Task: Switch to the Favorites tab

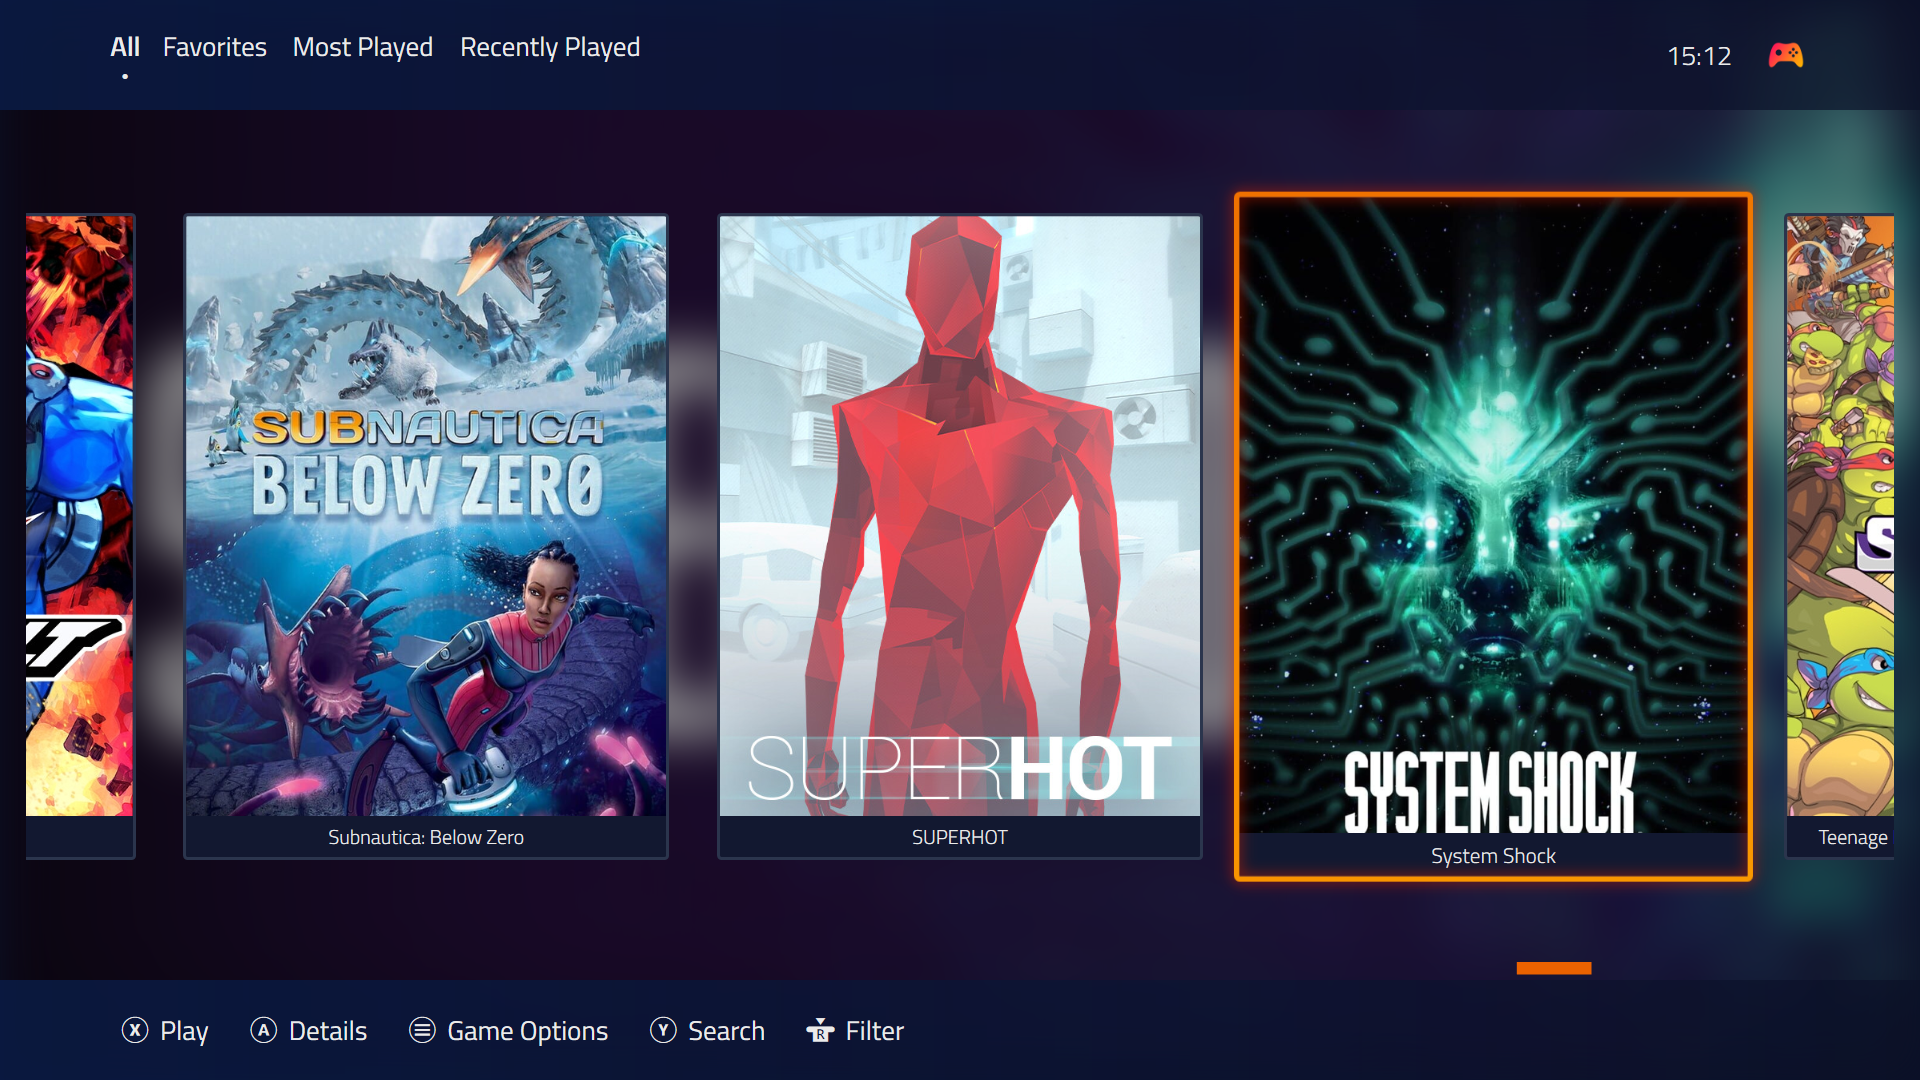Action: 214,47
